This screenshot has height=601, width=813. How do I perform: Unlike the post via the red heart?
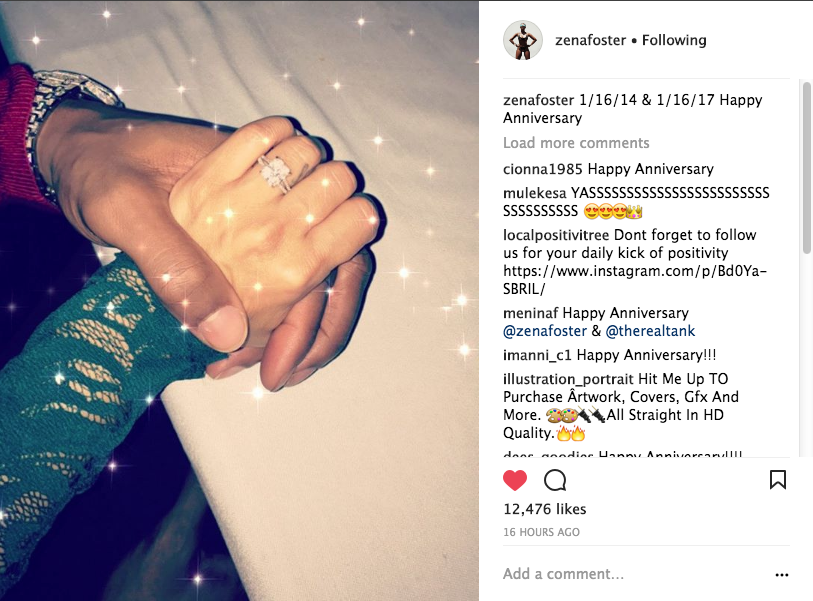click(515, 480)
